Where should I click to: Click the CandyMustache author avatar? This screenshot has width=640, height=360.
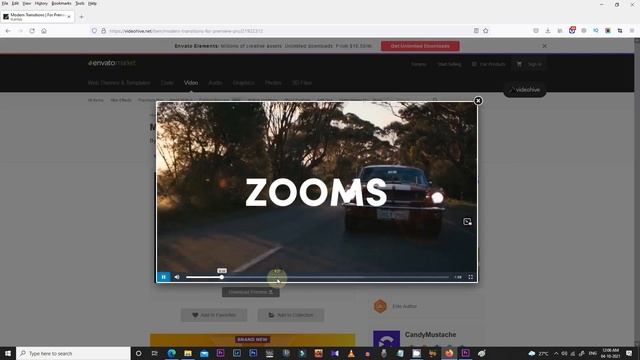(x=387, y=339)
